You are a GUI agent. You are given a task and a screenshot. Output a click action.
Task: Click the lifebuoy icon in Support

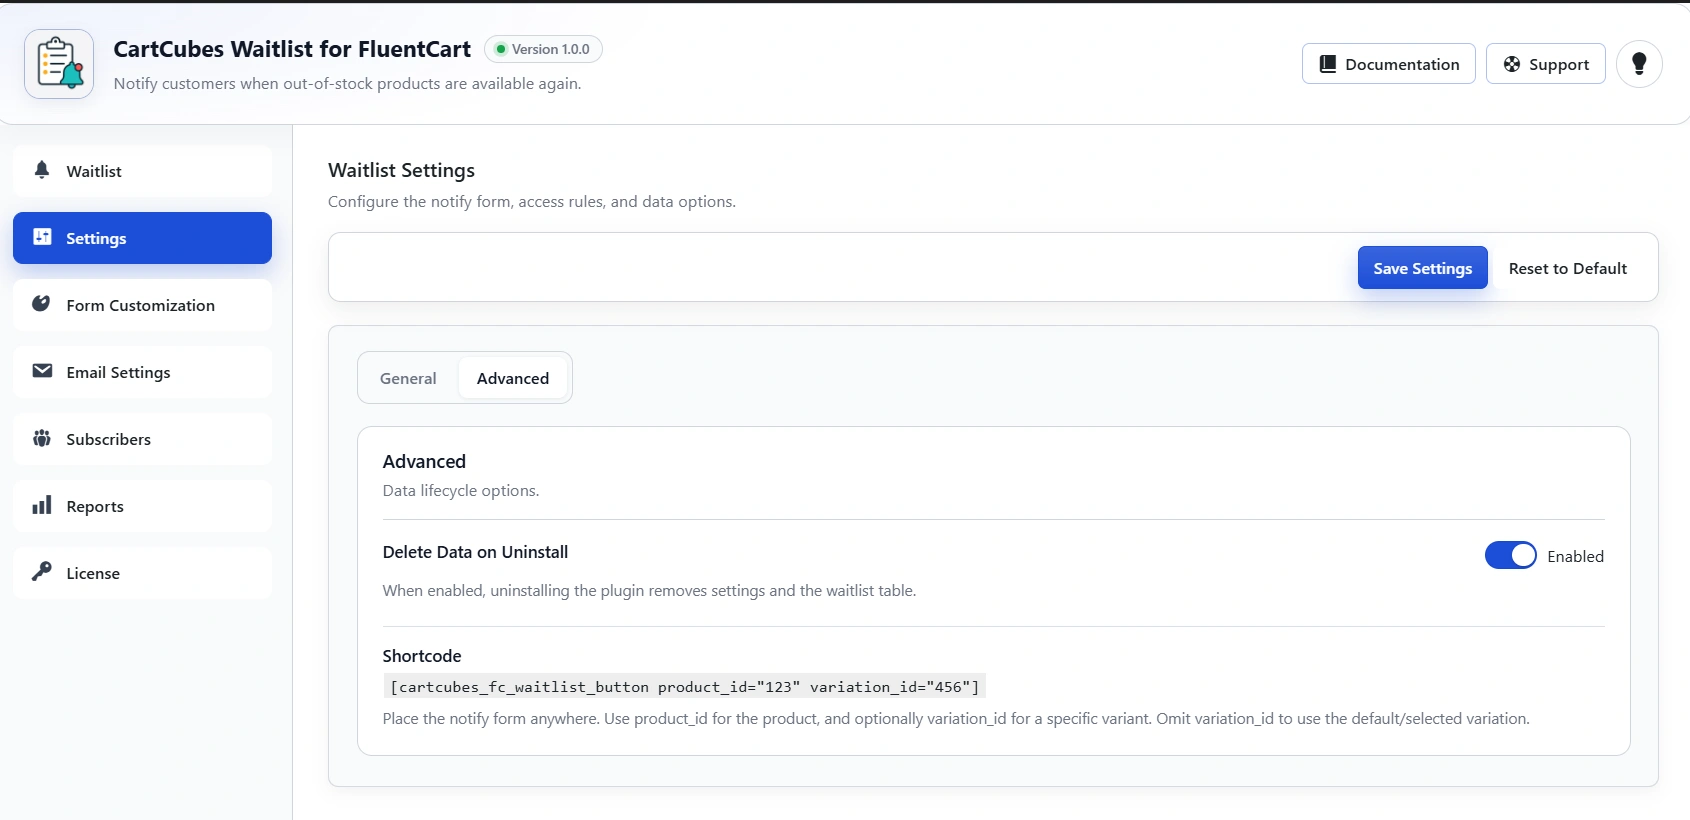pos(1512,64)
